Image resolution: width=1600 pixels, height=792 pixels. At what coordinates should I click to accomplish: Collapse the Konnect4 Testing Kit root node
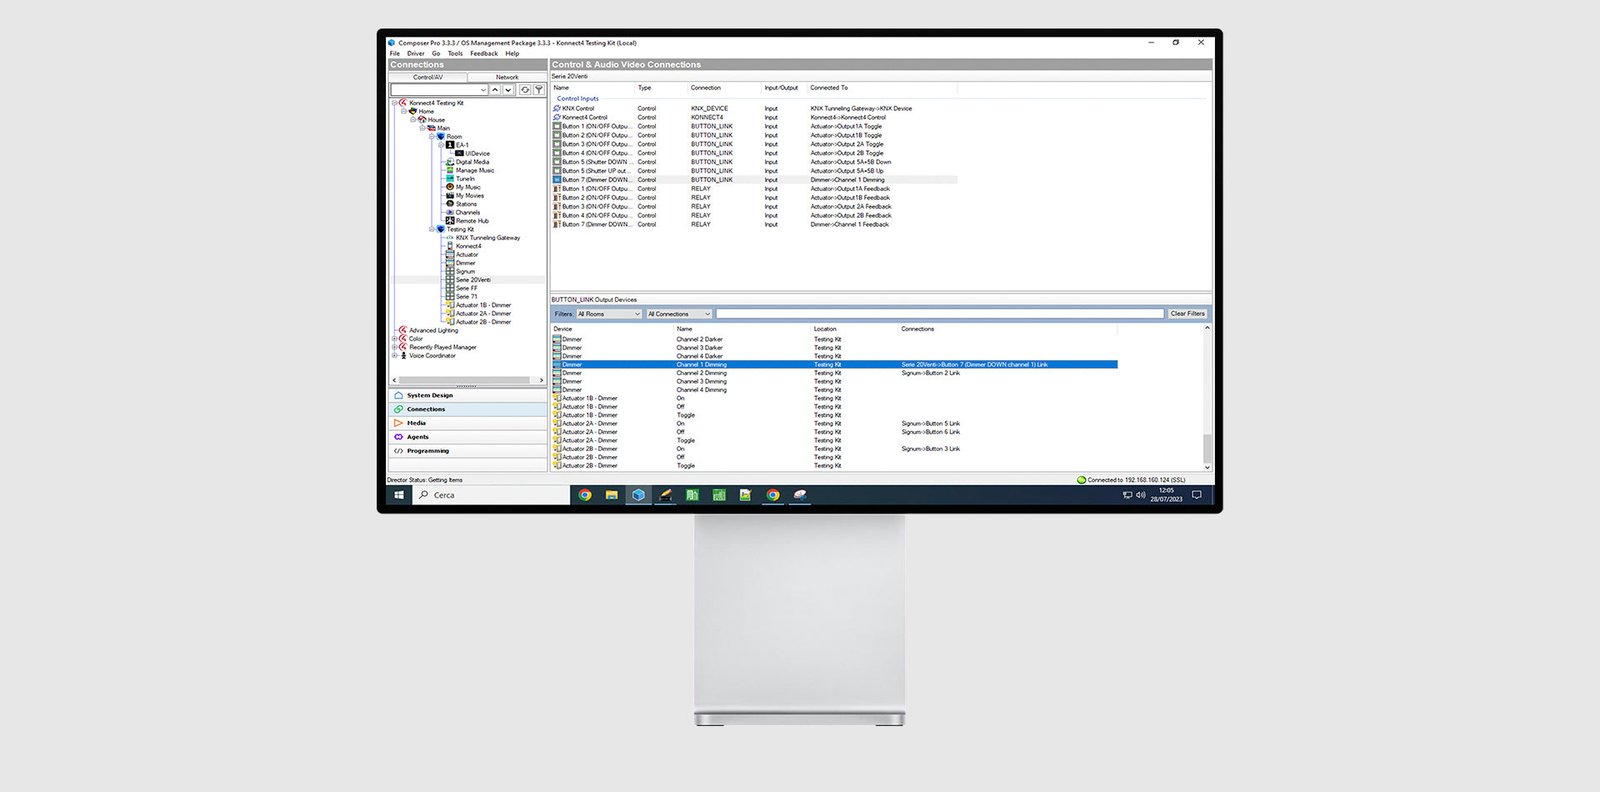[395, 103]
